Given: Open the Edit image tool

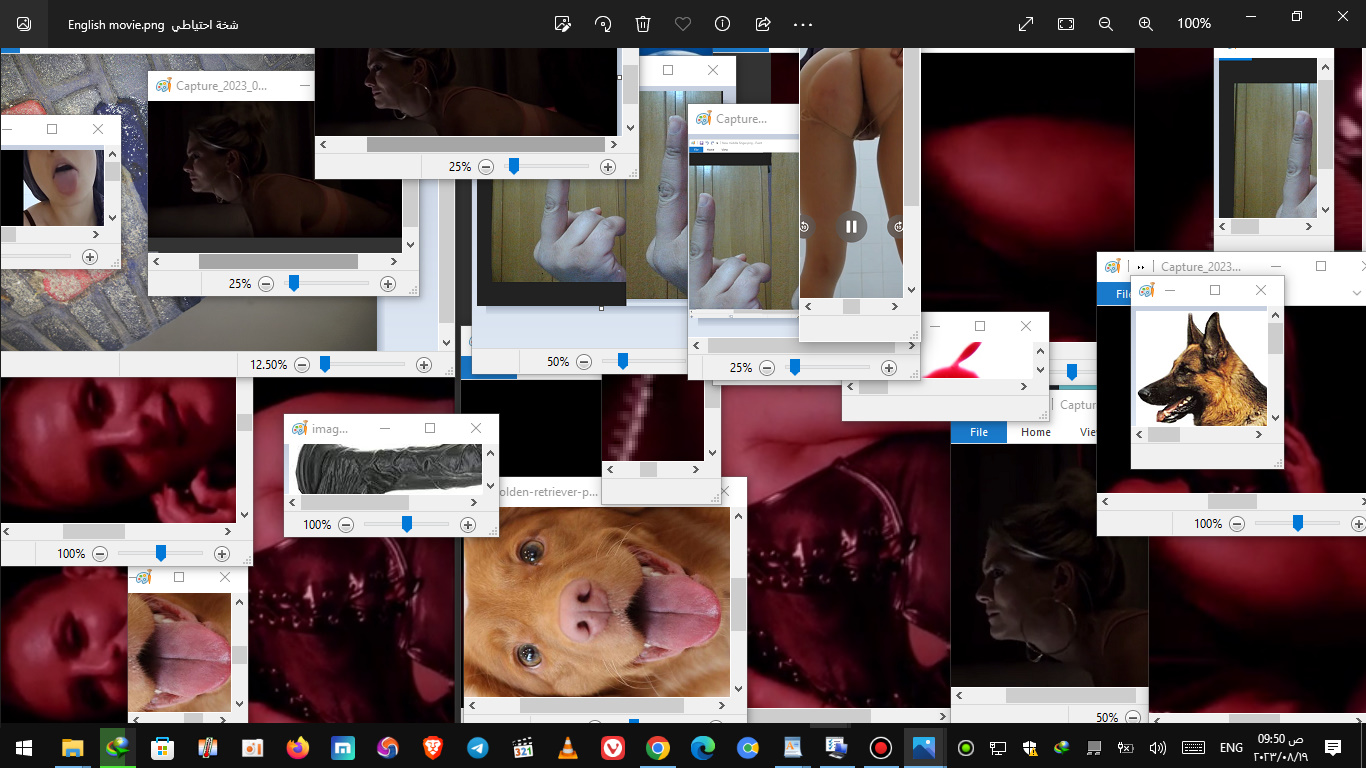Looking at the screenshot, I should (x=563, y=24).
